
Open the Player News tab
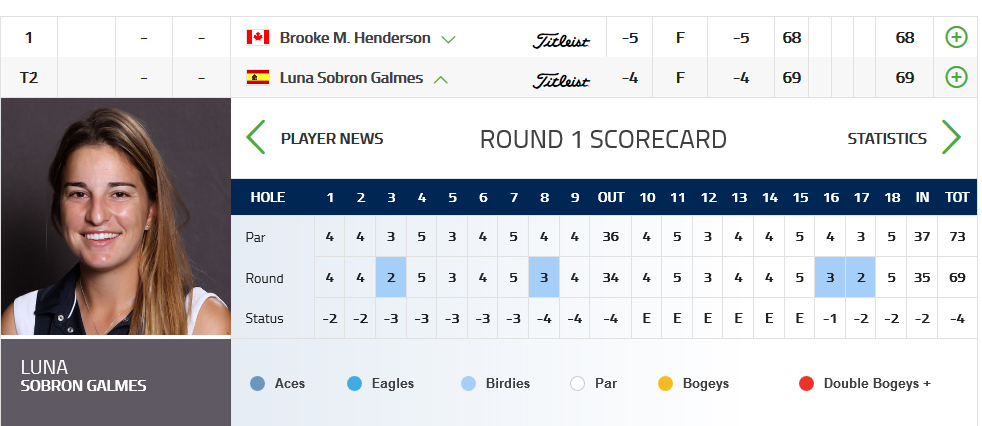click(x=332, y=139)
